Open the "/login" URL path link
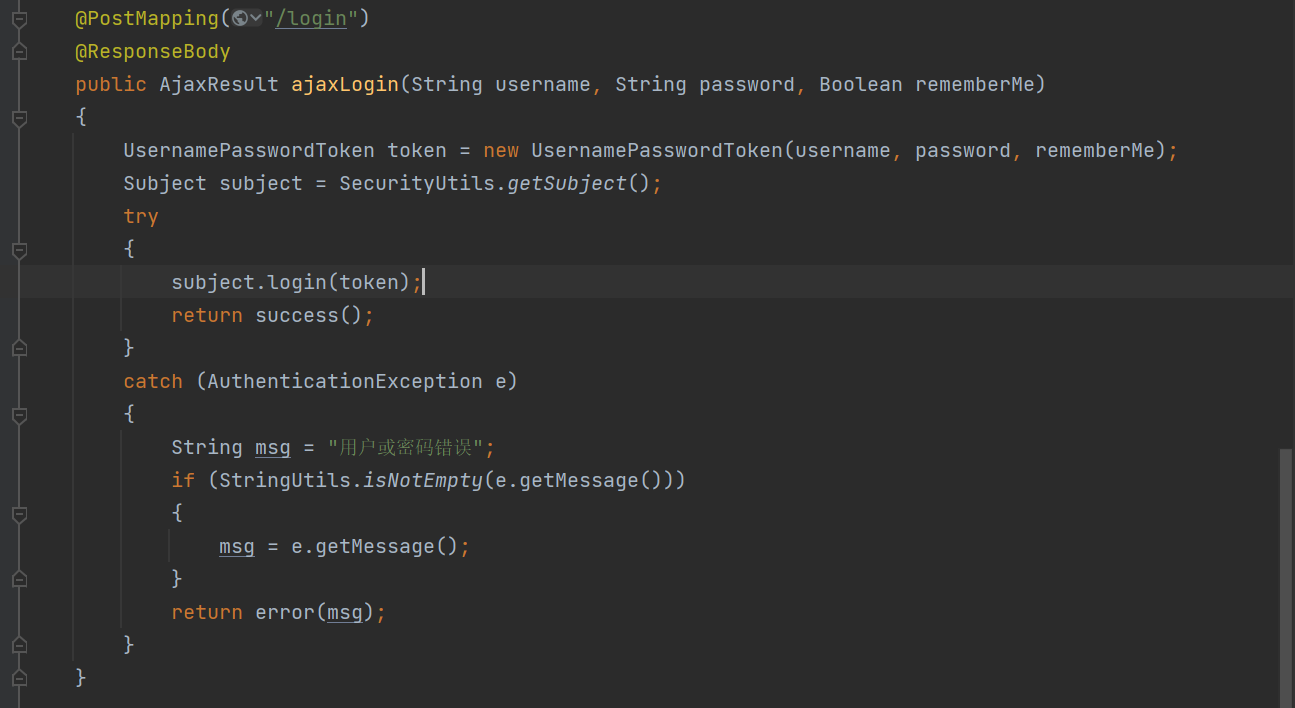 pos(310,18)
